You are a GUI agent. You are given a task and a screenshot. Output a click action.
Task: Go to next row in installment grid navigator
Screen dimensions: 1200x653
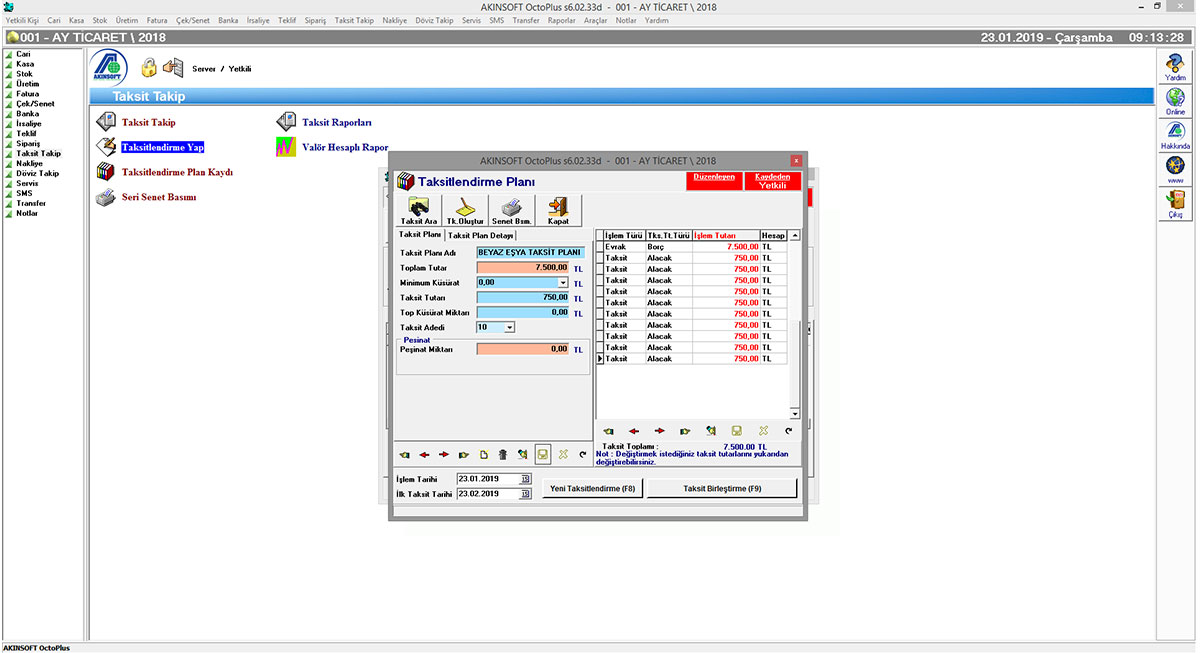coord(659,431)
